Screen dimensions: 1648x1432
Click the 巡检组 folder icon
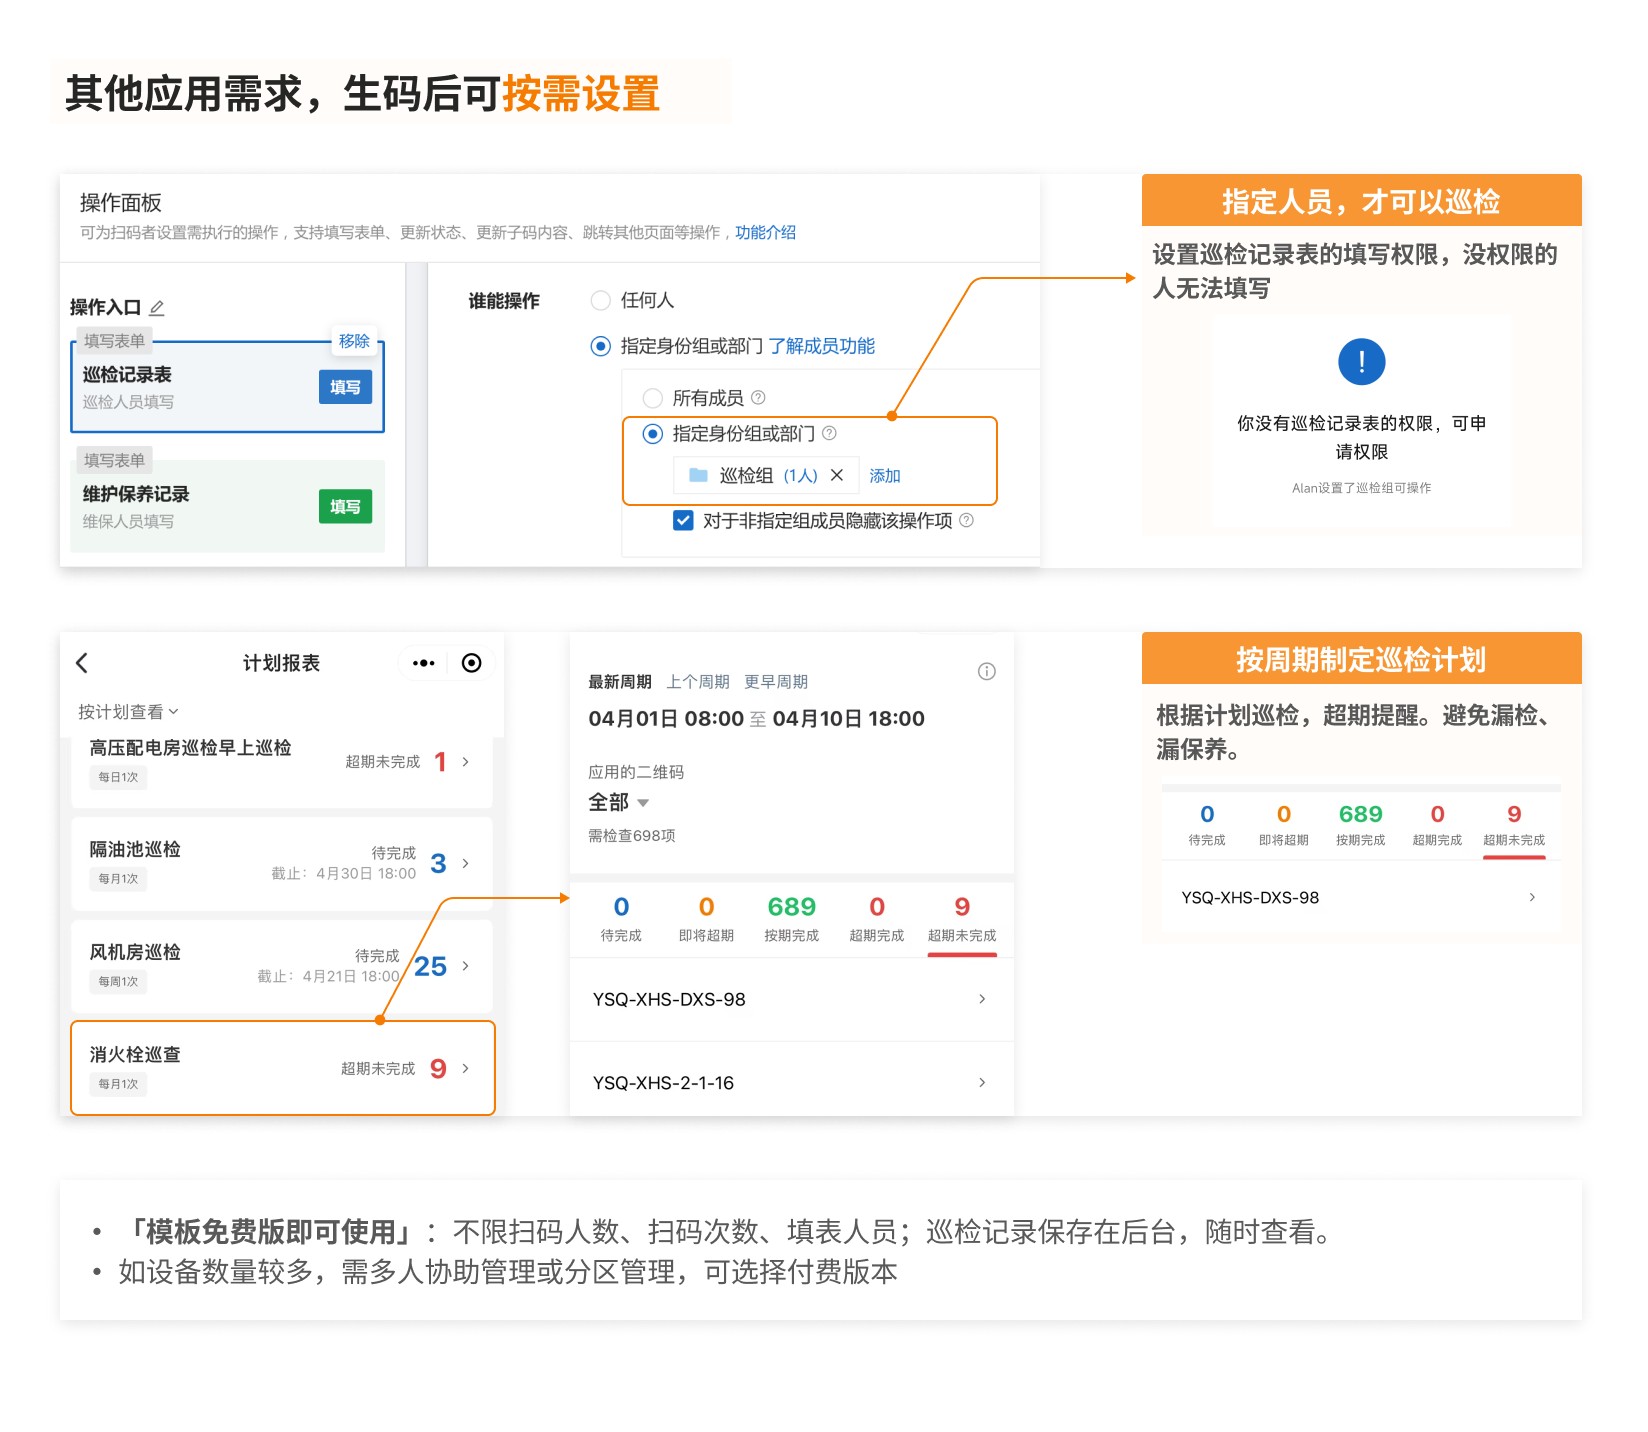(x=699, y=475)
